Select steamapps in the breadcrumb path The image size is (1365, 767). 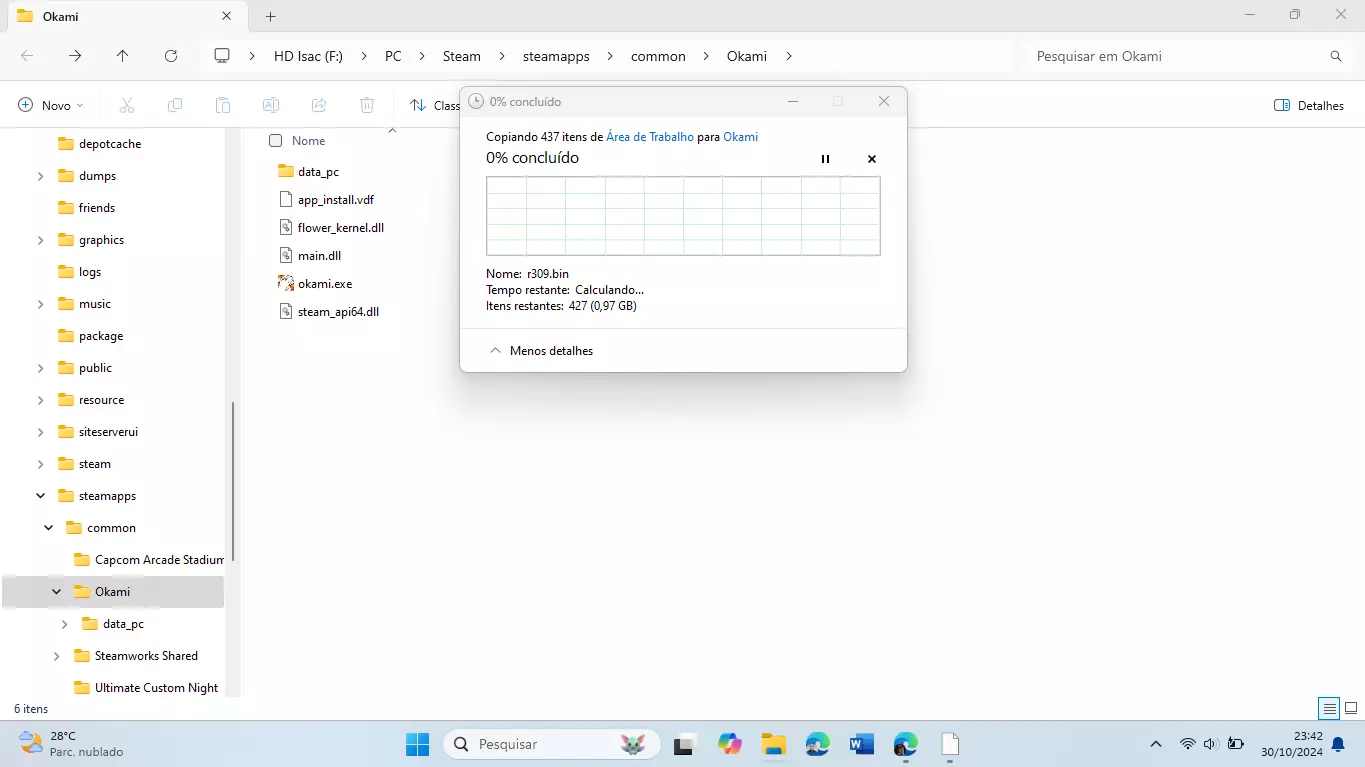tap(556, 56)
